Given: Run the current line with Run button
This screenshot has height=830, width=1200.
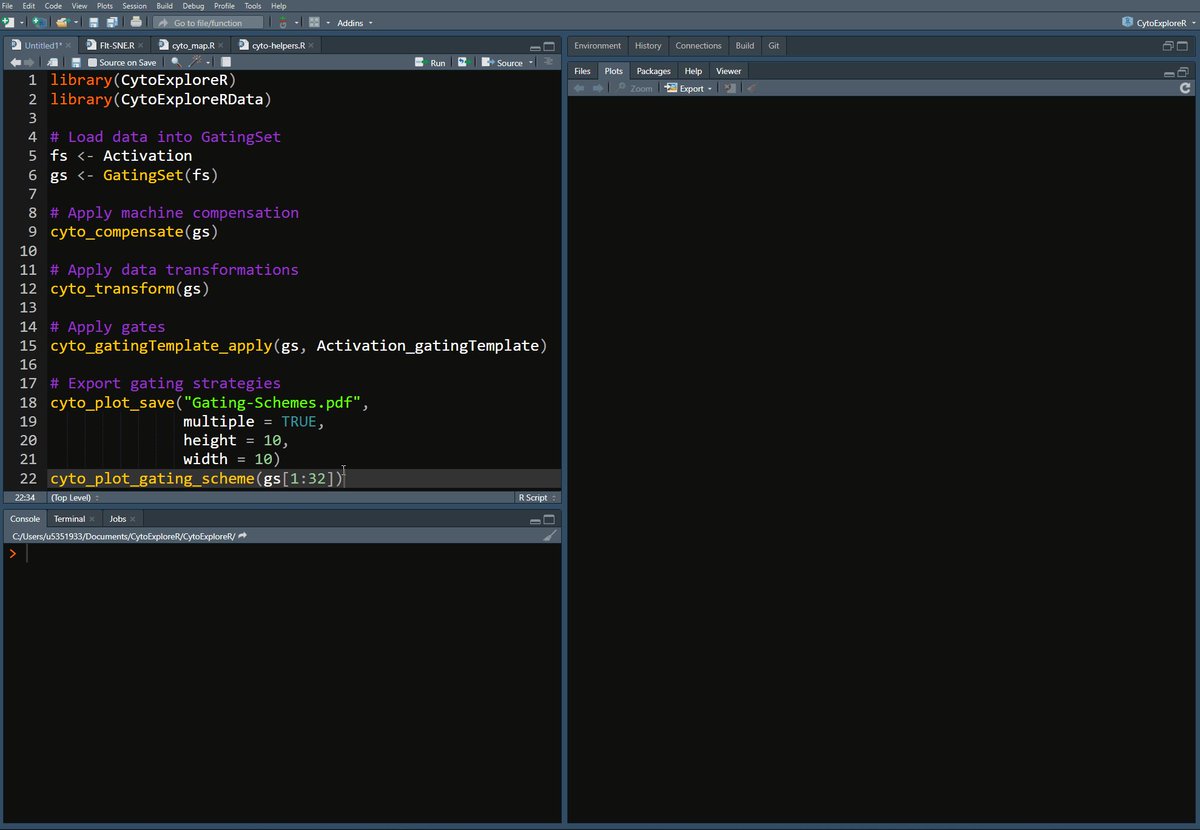Looking at the screenshot, I should pyautogui.click(x=431, y=62).
